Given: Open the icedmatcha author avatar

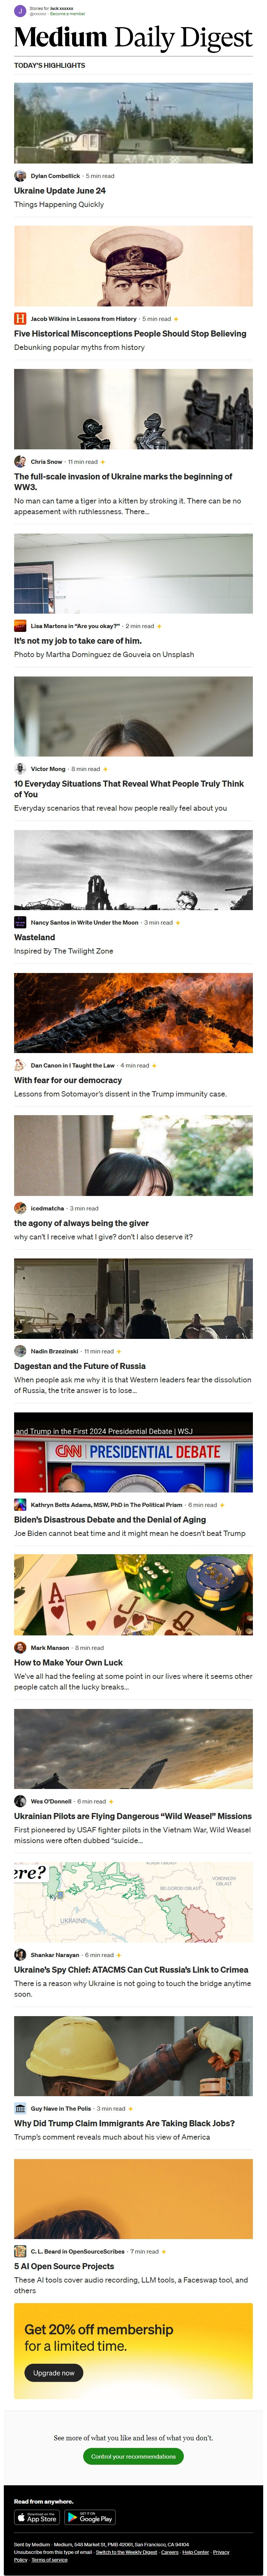Looking at the screenshot, I should (20, 1208).
